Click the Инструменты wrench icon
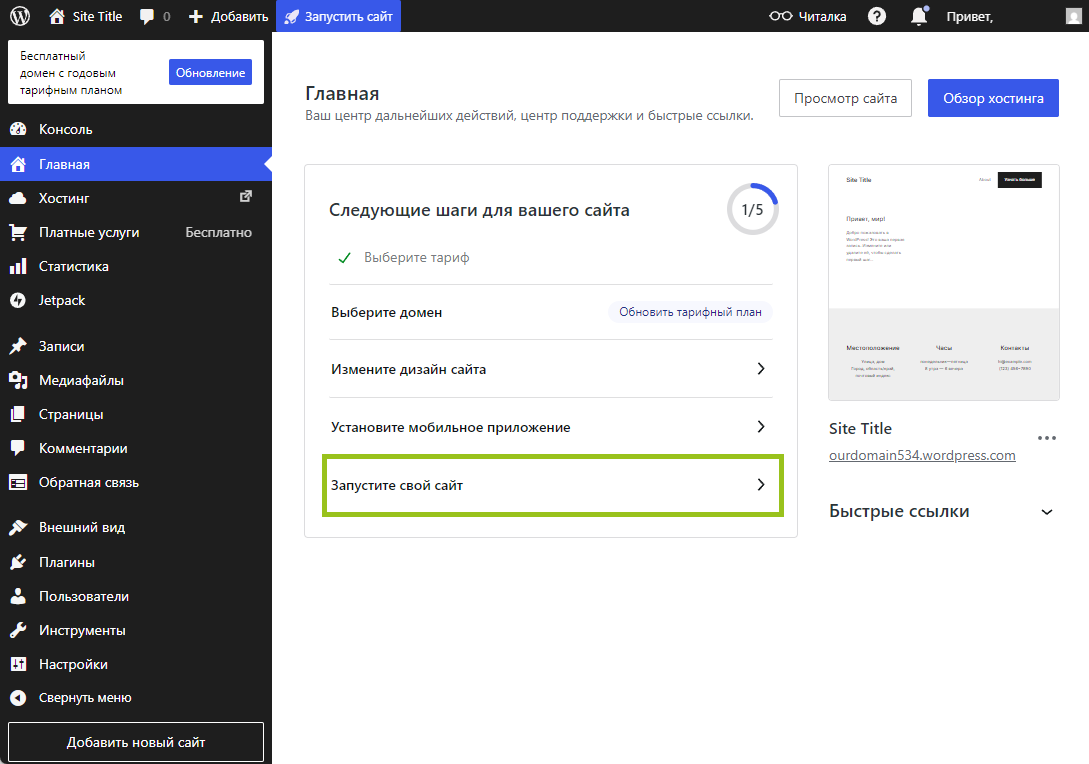1089x764 pixels. click(18, 630)
